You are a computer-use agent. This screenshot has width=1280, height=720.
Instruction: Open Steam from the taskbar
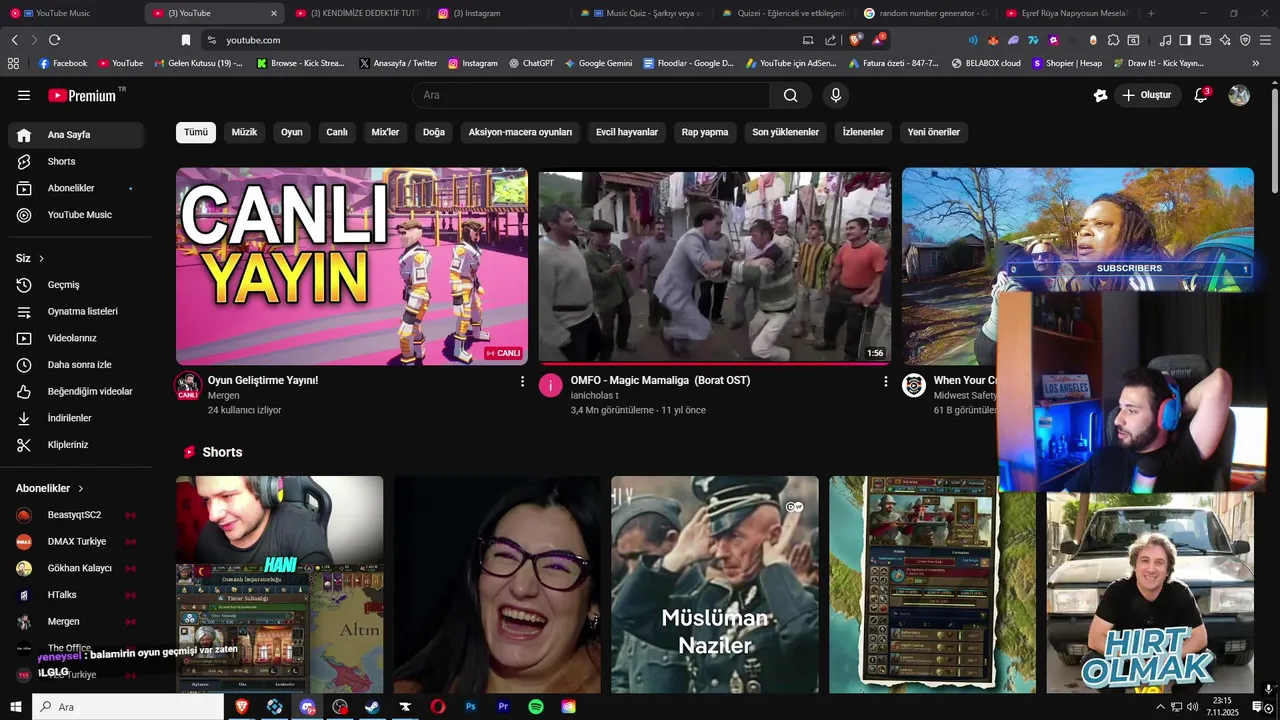click(372, 707)
